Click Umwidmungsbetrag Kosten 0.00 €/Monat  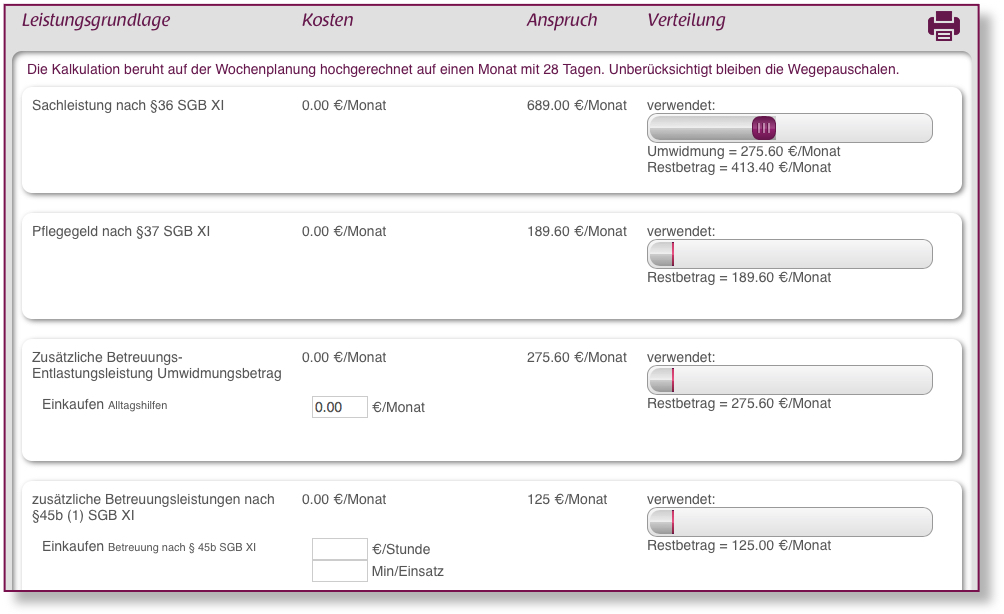(344, 358)
